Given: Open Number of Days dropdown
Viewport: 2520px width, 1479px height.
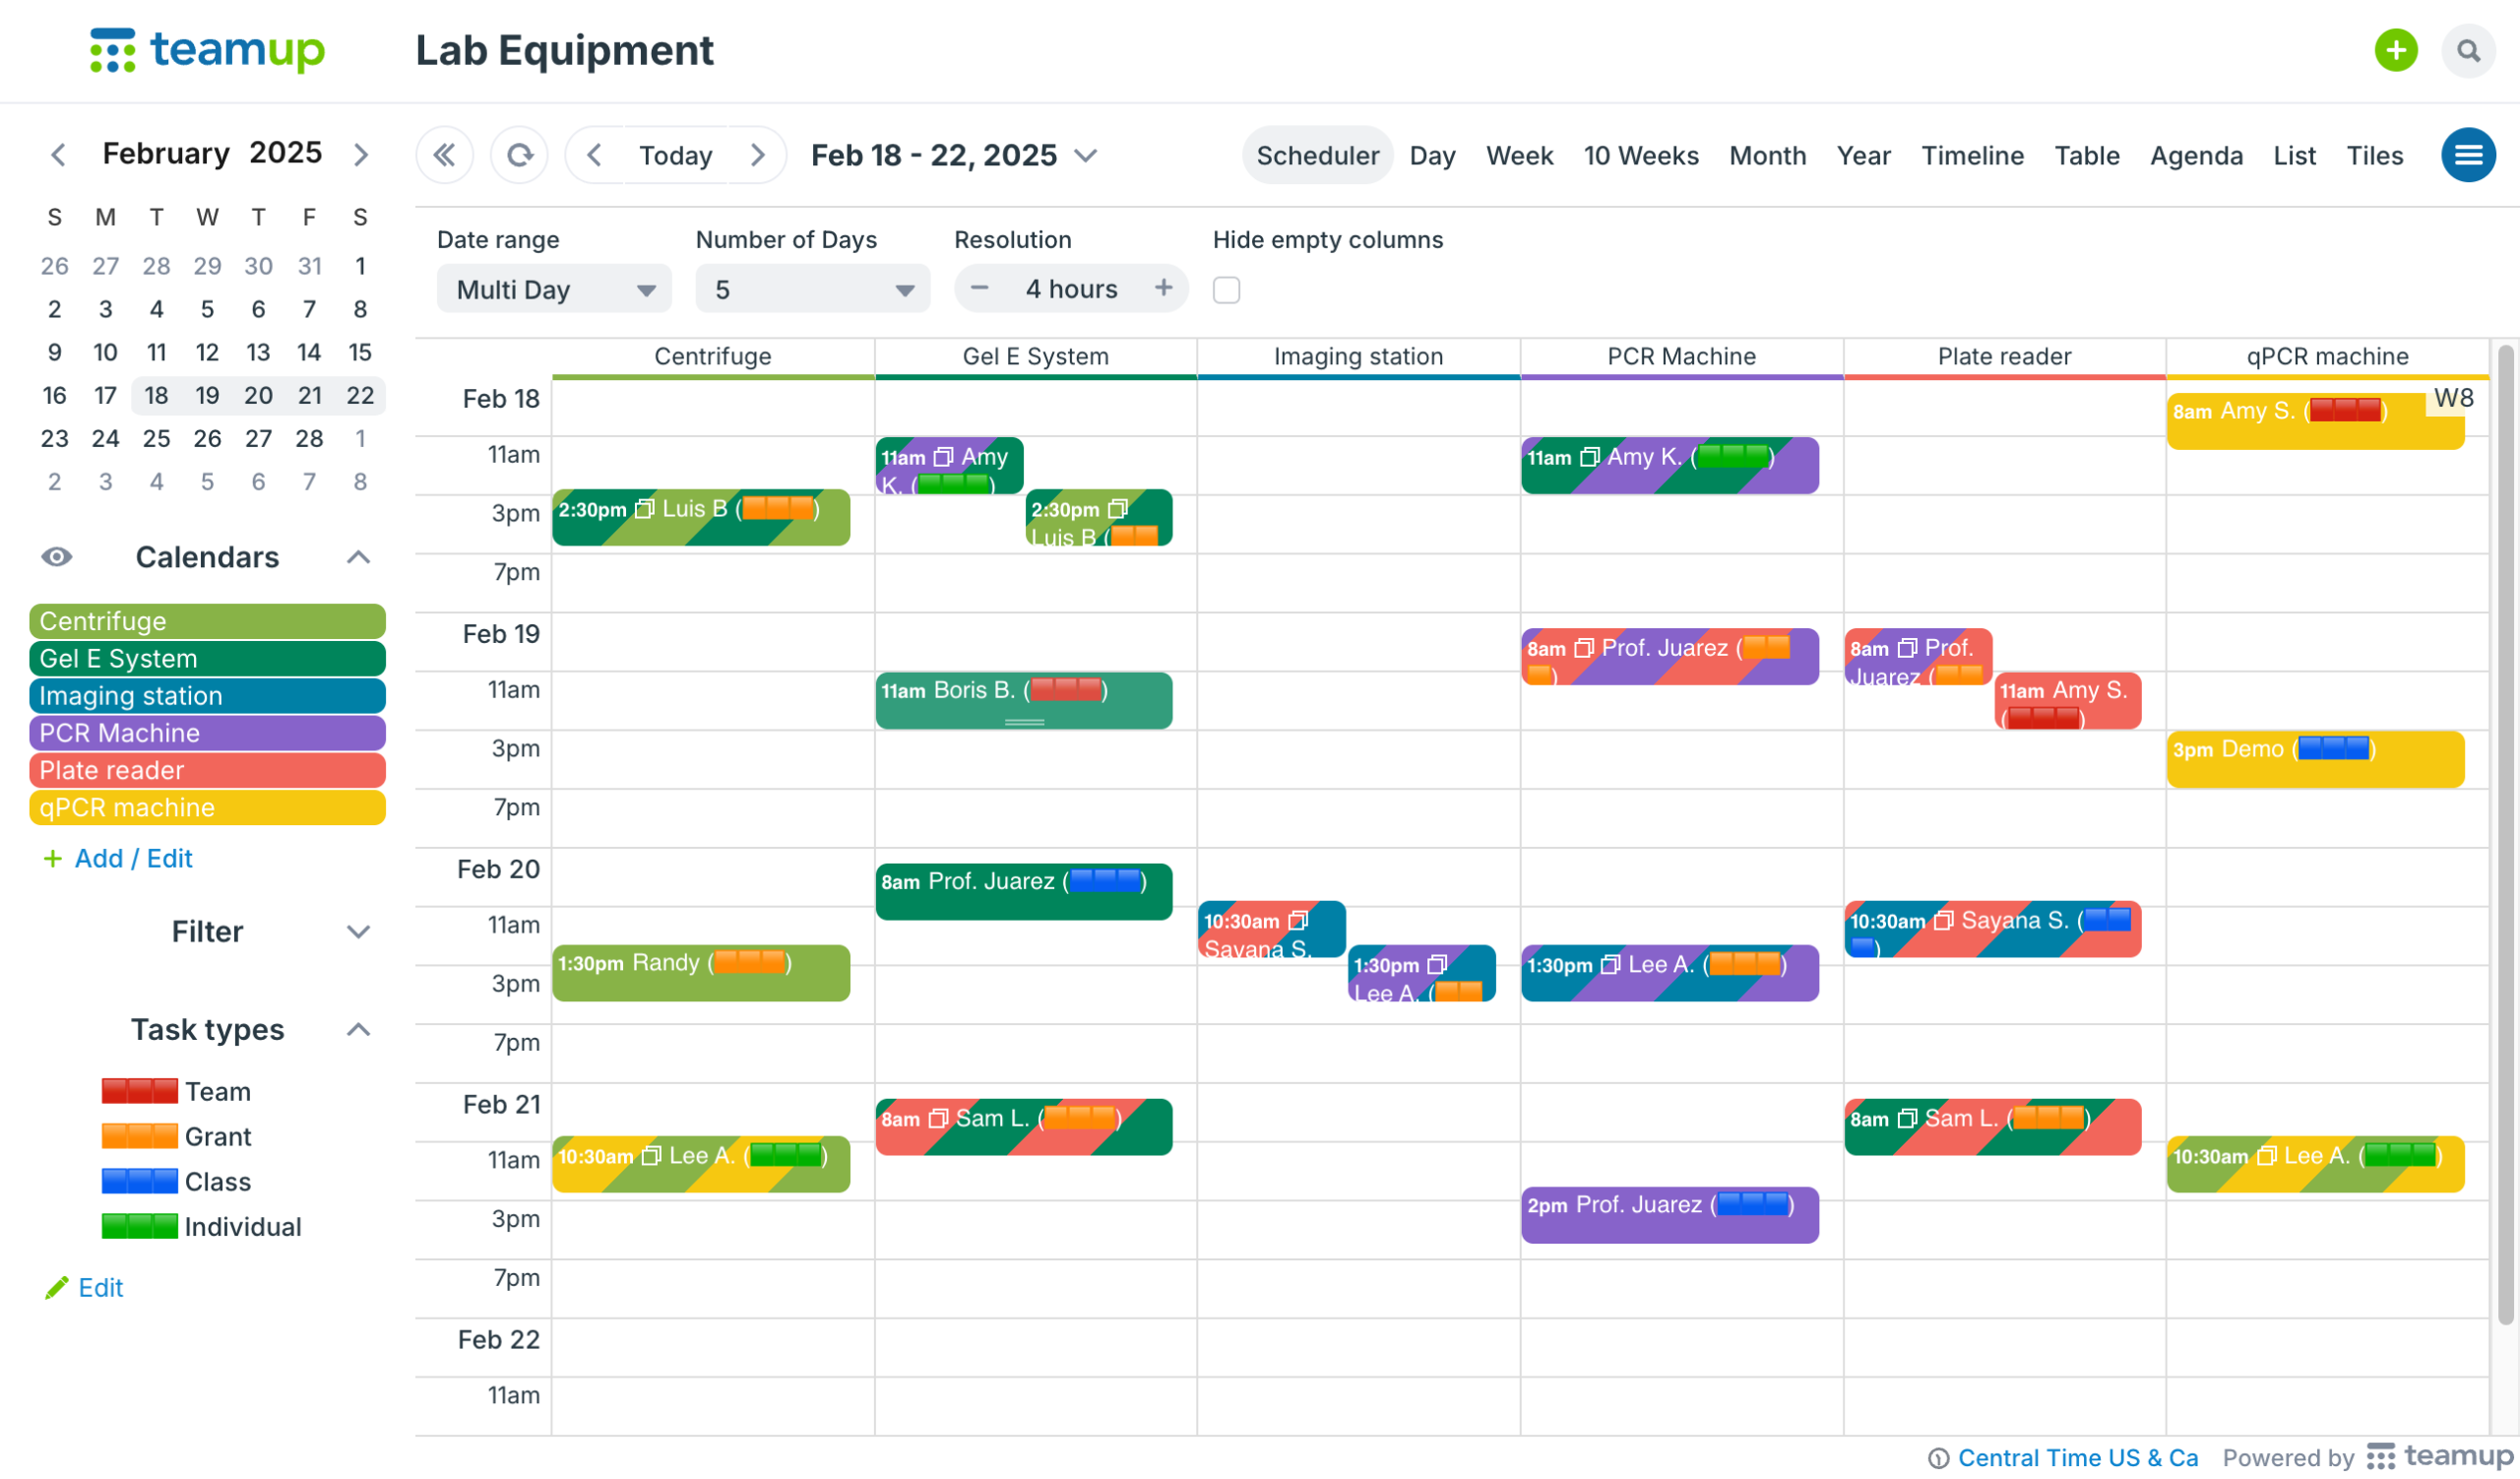Looking at the screenshot, I should [x=812, y=290].
